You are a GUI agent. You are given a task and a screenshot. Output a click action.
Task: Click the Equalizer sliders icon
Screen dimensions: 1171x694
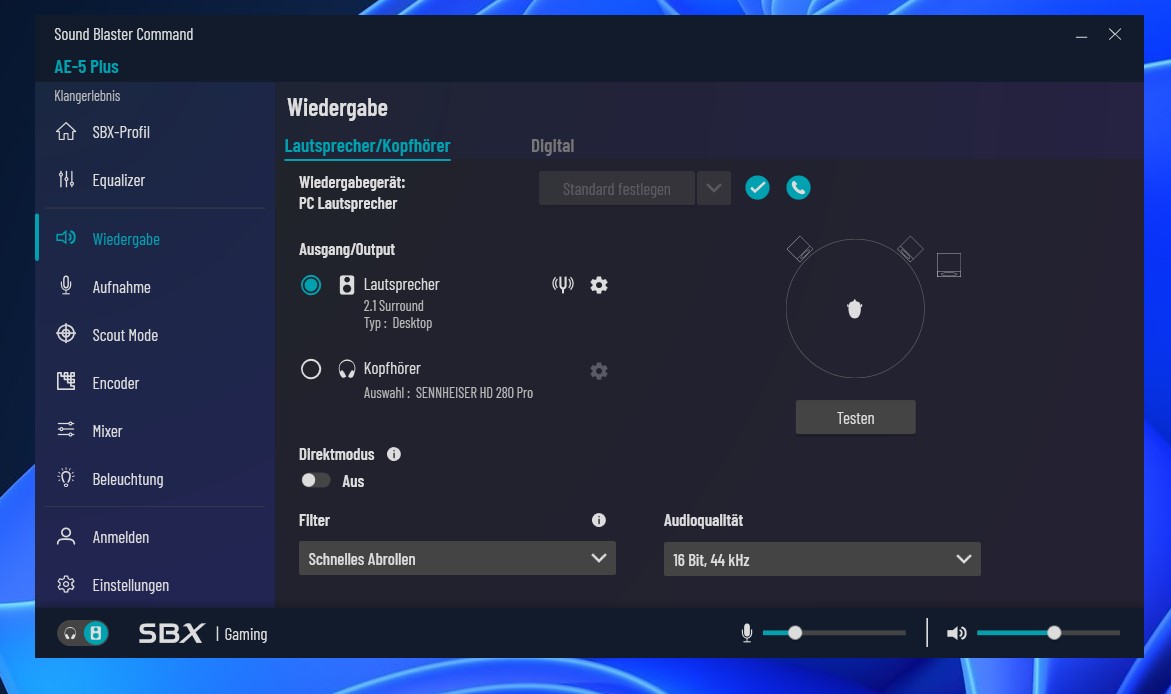[66, 179]
